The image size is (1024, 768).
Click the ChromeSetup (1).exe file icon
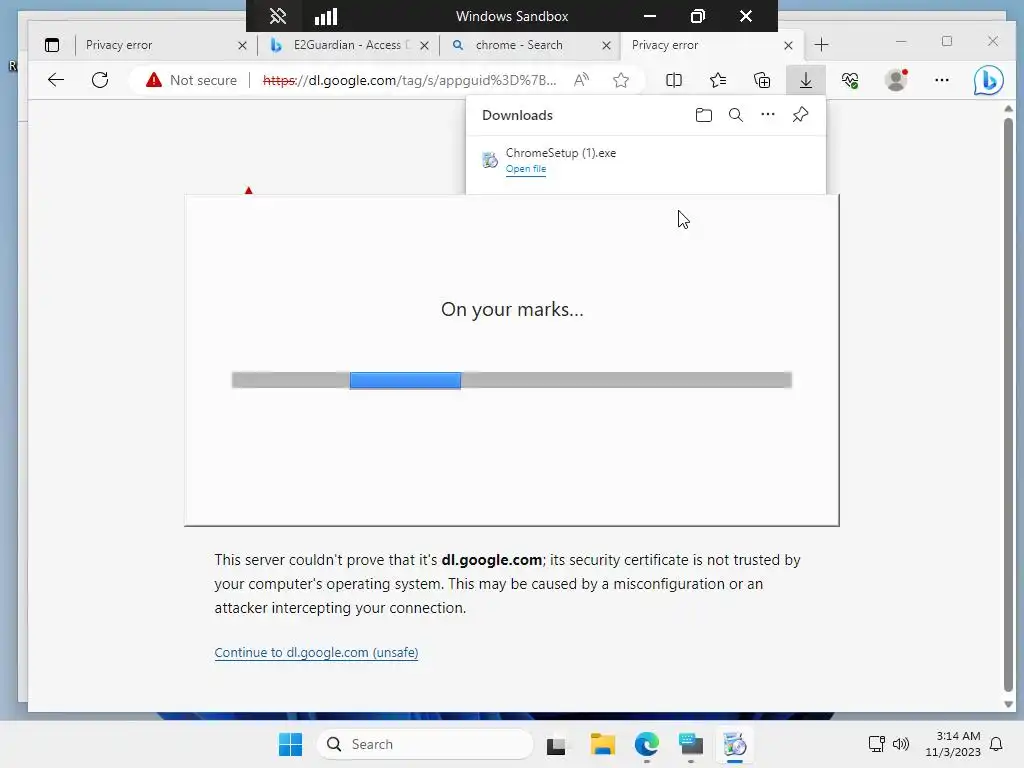(490, 159)
